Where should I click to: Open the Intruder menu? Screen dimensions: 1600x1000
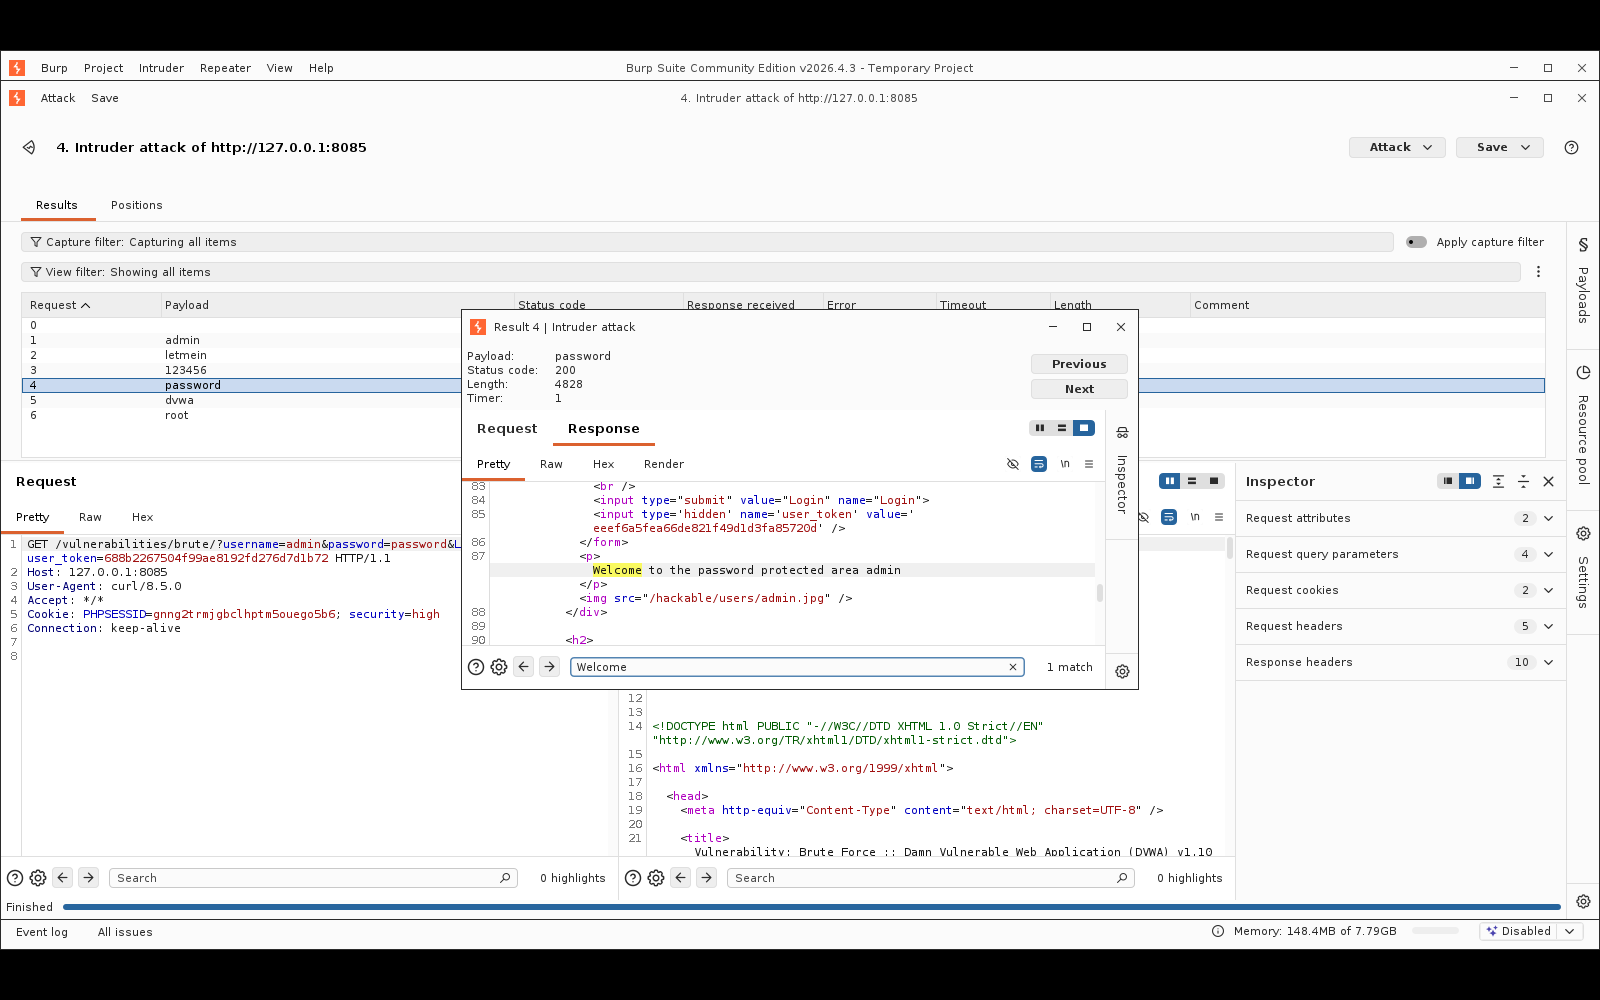click(161, 68)
